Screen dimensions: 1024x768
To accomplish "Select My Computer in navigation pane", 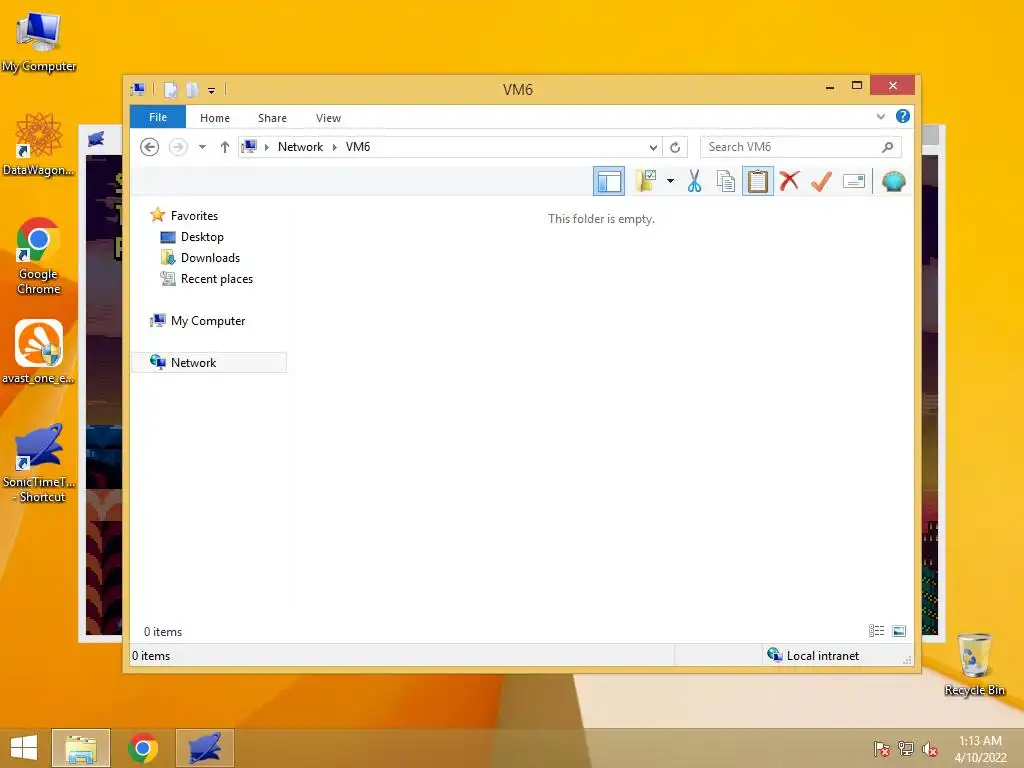I will [x=208, y=321].
